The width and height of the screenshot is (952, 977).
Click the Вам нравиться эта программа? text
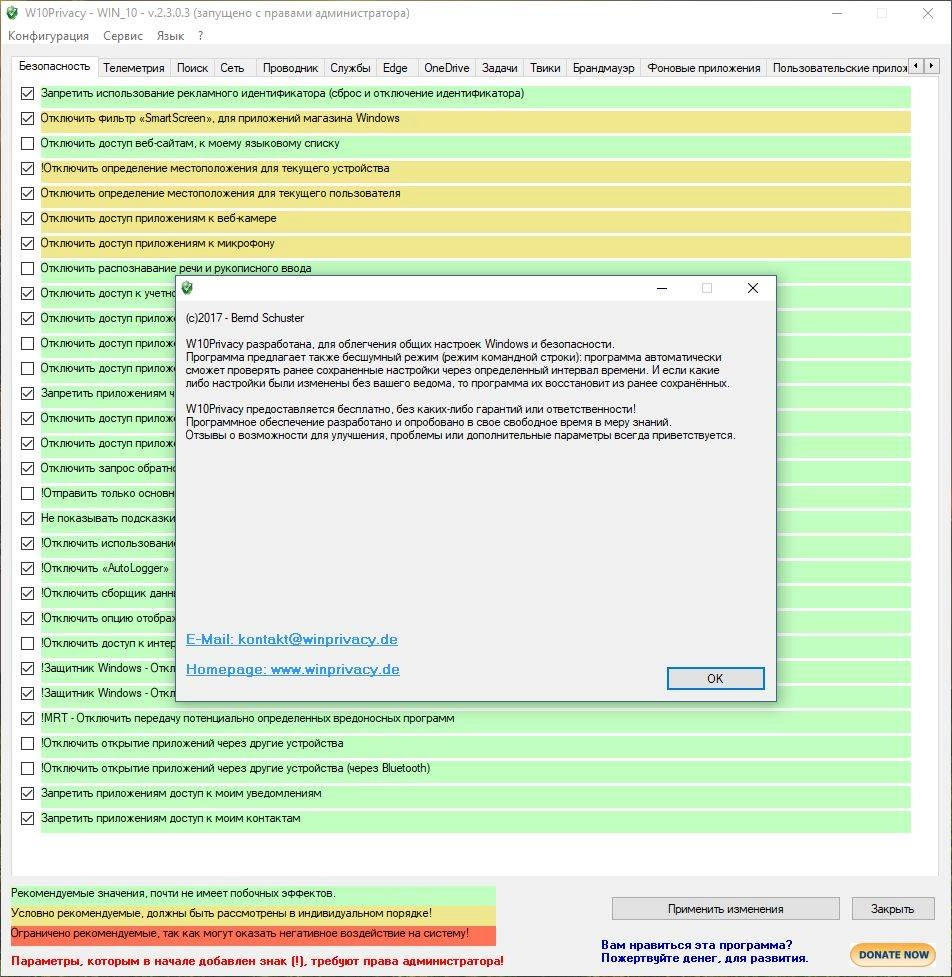tap(697, 945)
